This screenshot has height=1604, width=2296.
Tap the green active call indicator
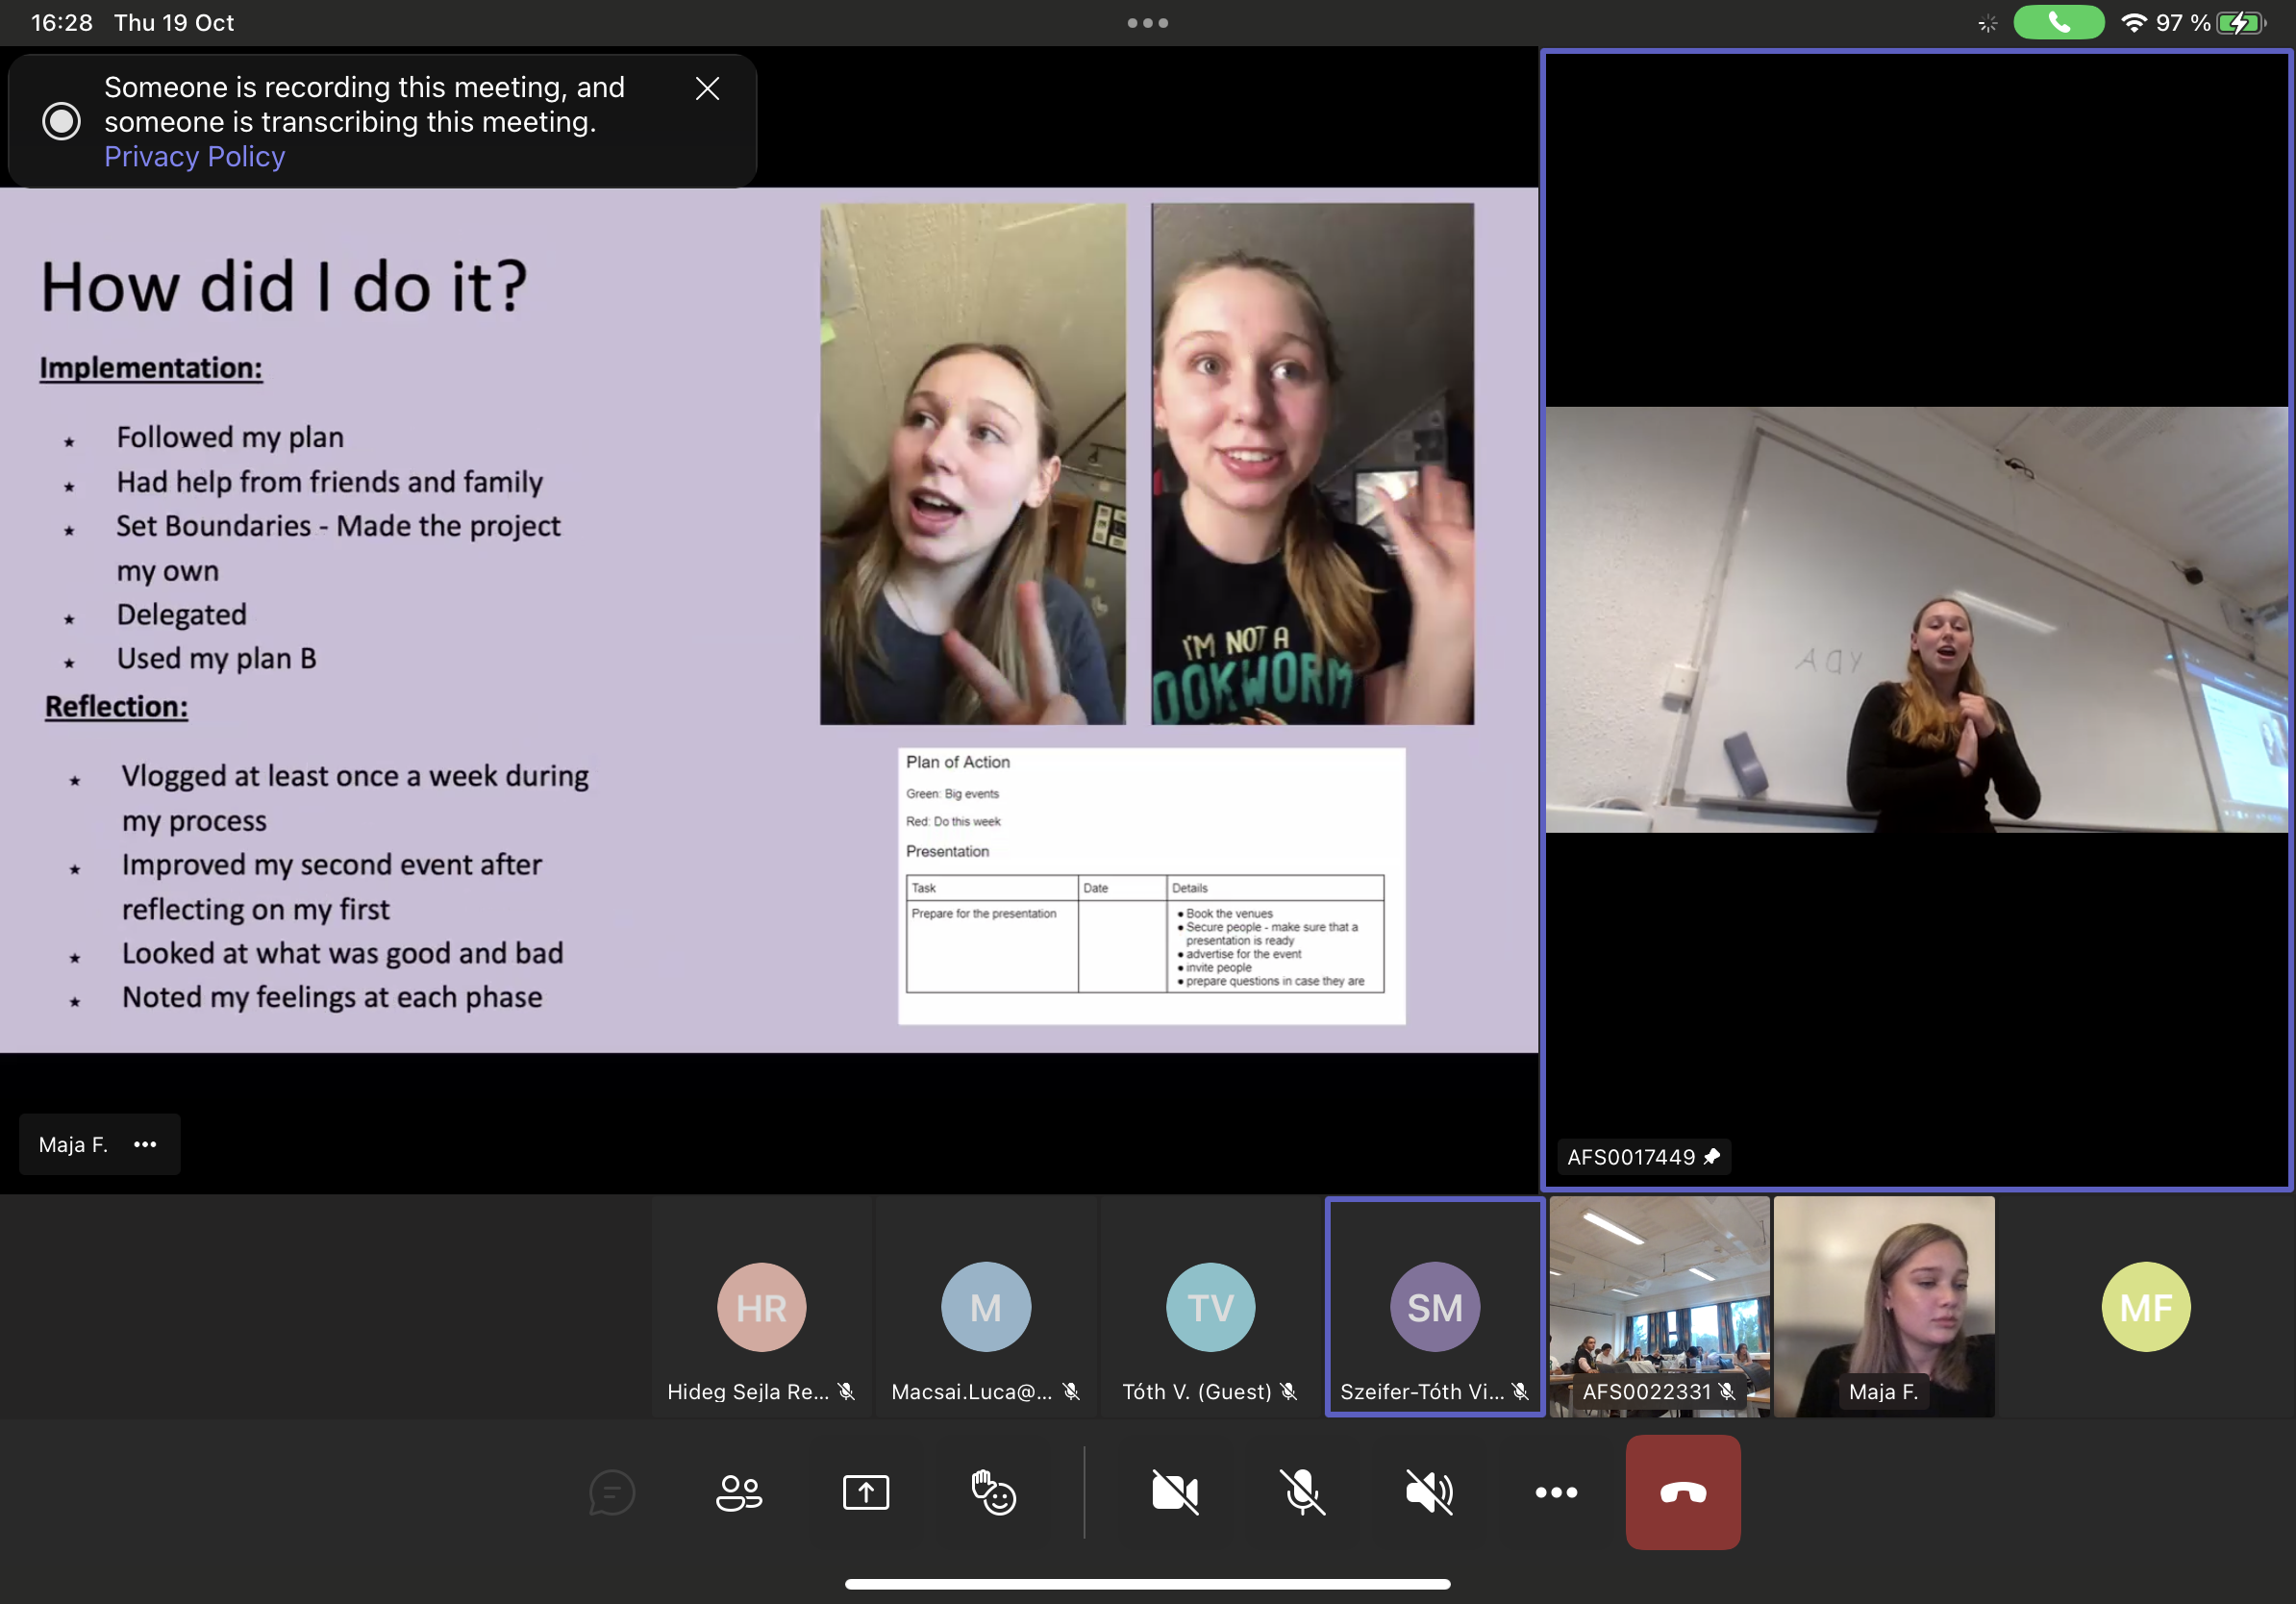2058,22
